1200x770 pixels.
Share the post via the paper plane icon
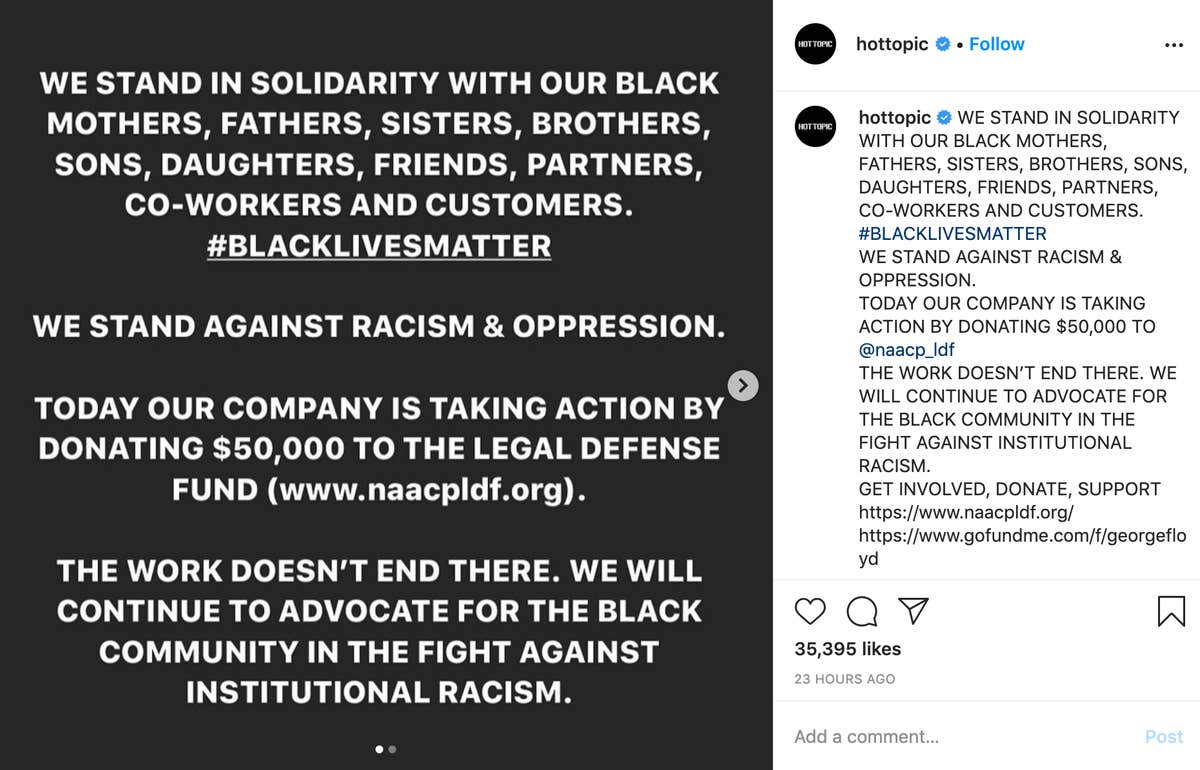point(913,611)
